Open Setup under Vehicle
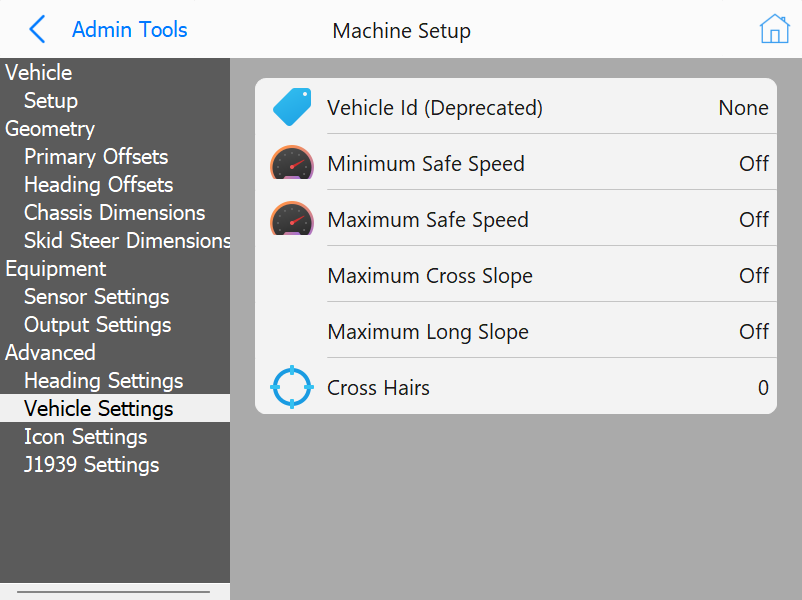Screen dimensions: 802x600 (x=115, y=100)
